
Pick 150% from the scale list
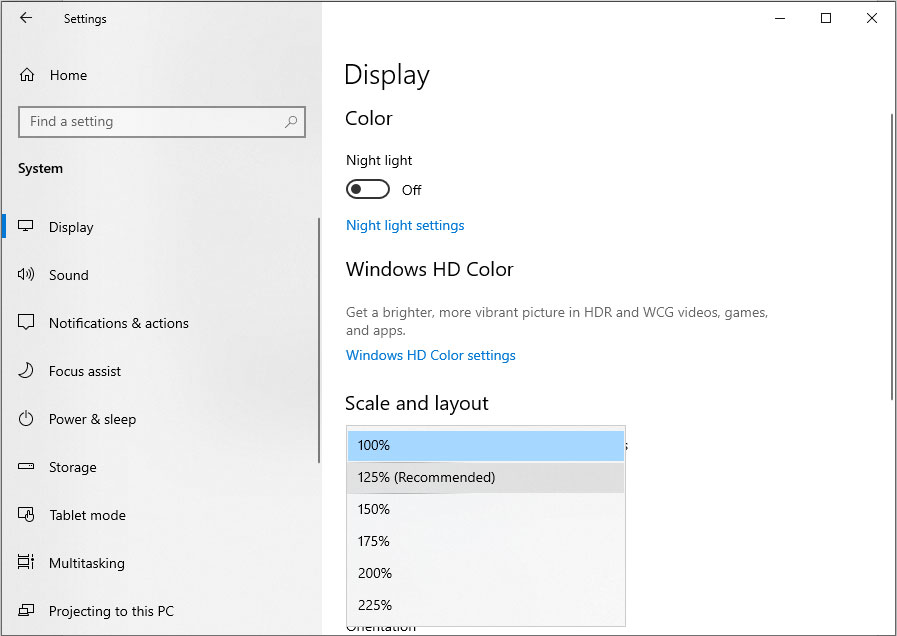(x=485, y=509)
